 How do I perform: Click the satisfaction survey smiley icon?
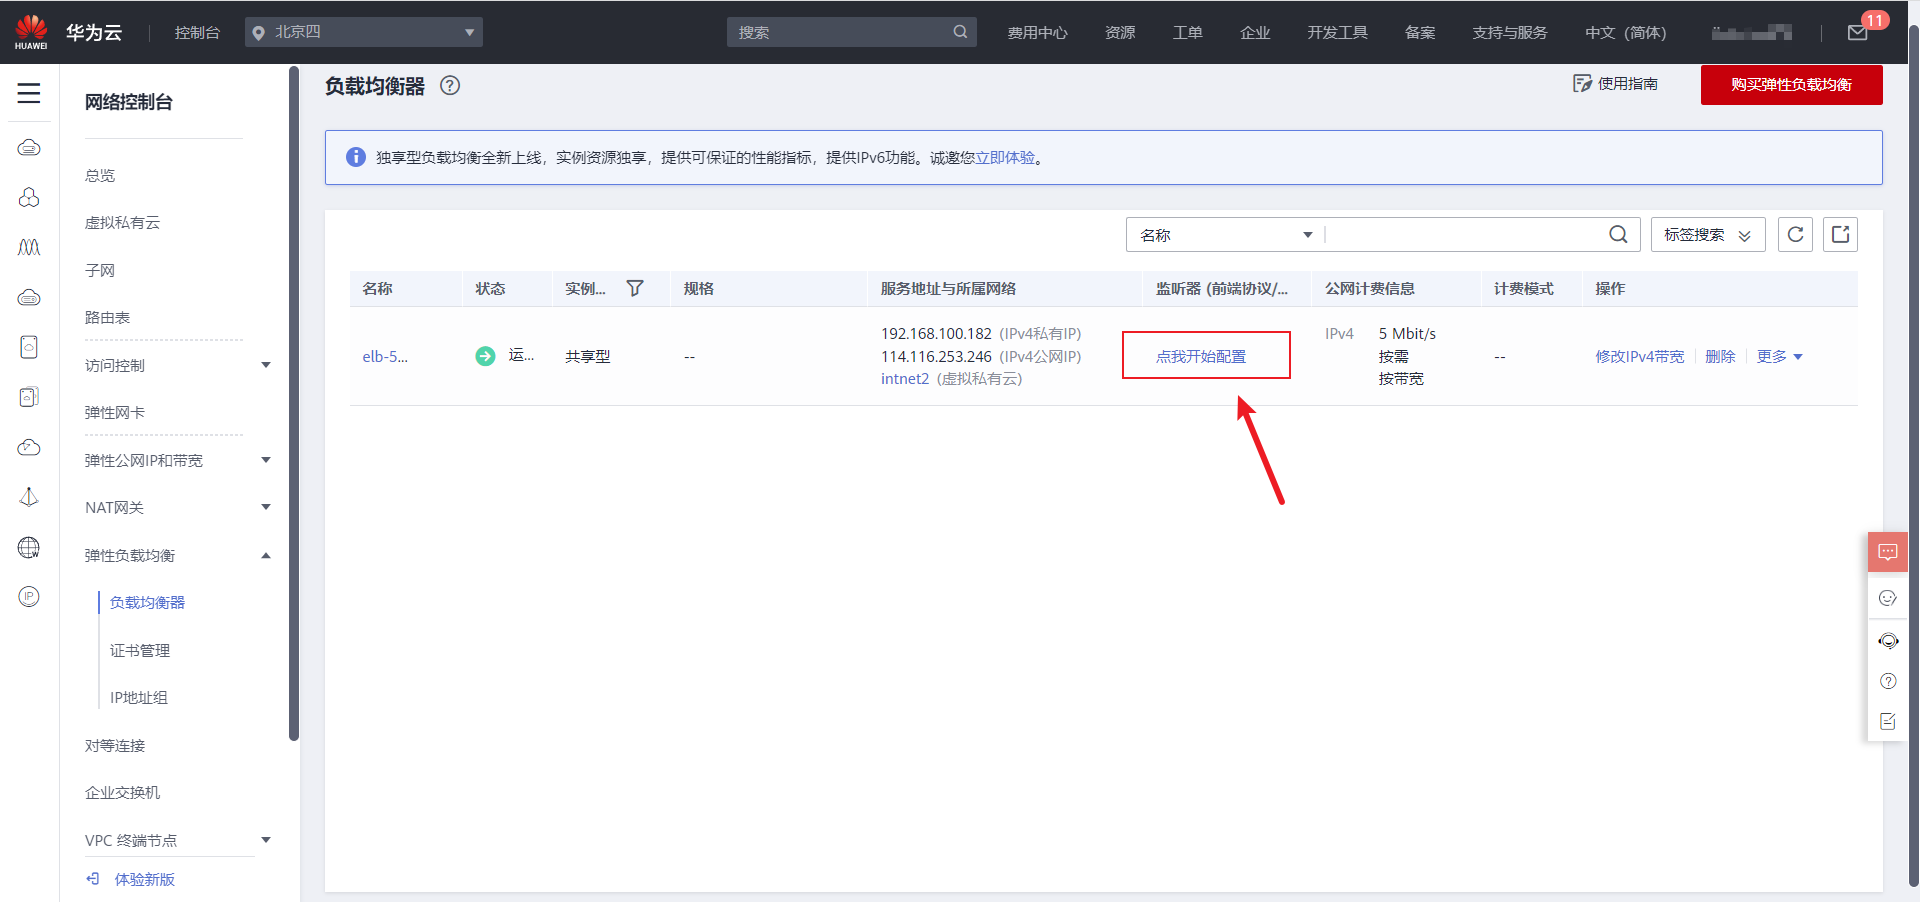[1888, 598]
